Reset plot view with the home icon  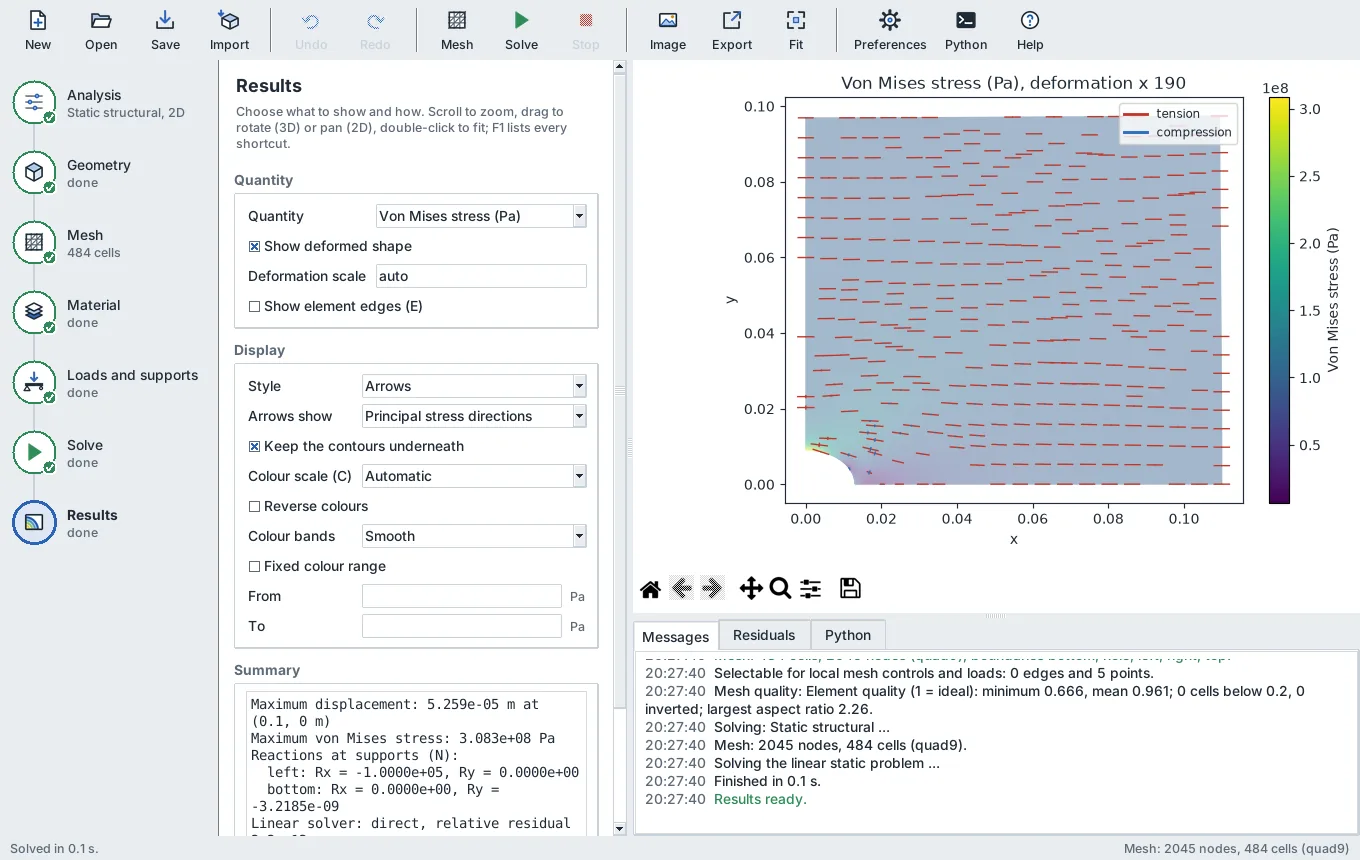click(x=650, y=589)
